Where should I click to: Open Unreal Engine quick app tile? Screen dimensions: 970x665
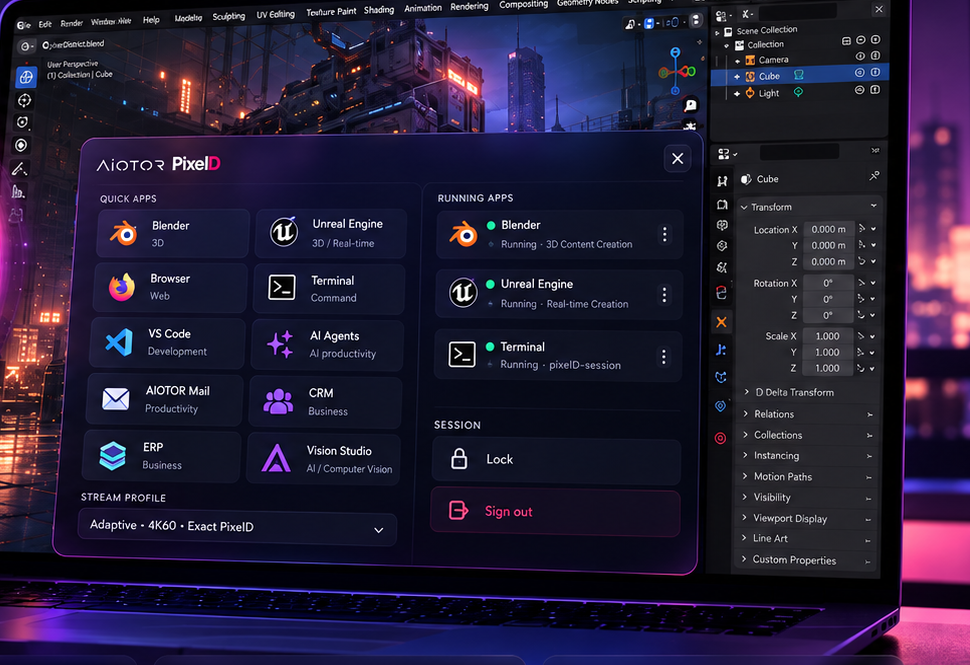tap(330, 233)
